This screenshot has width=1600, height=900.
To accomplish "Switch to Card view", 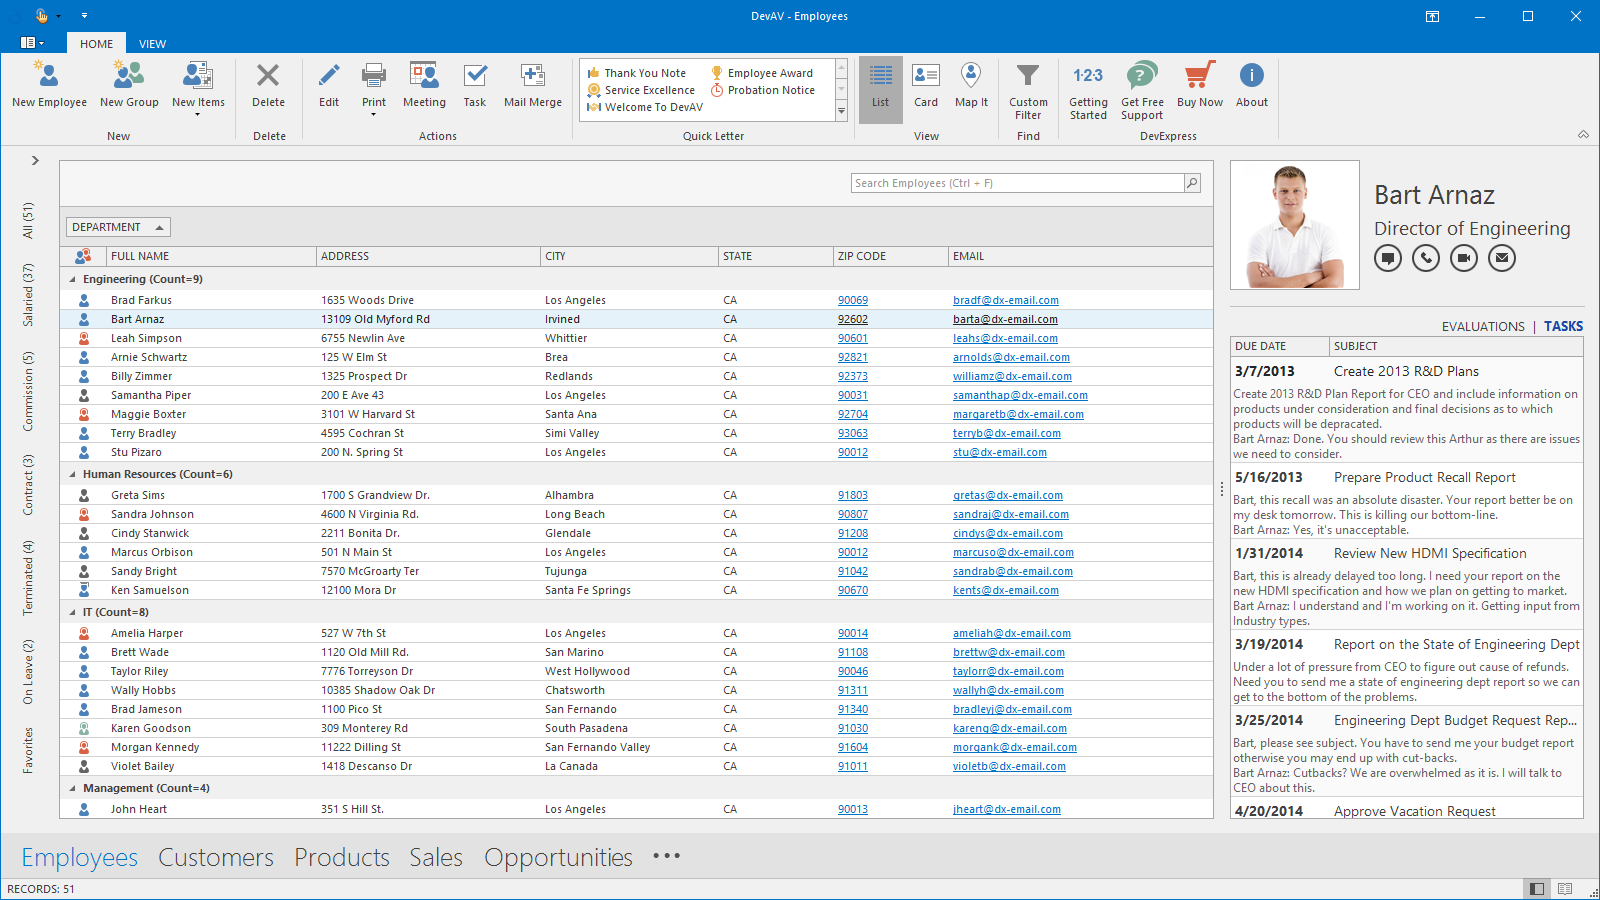I will [926, 84].
